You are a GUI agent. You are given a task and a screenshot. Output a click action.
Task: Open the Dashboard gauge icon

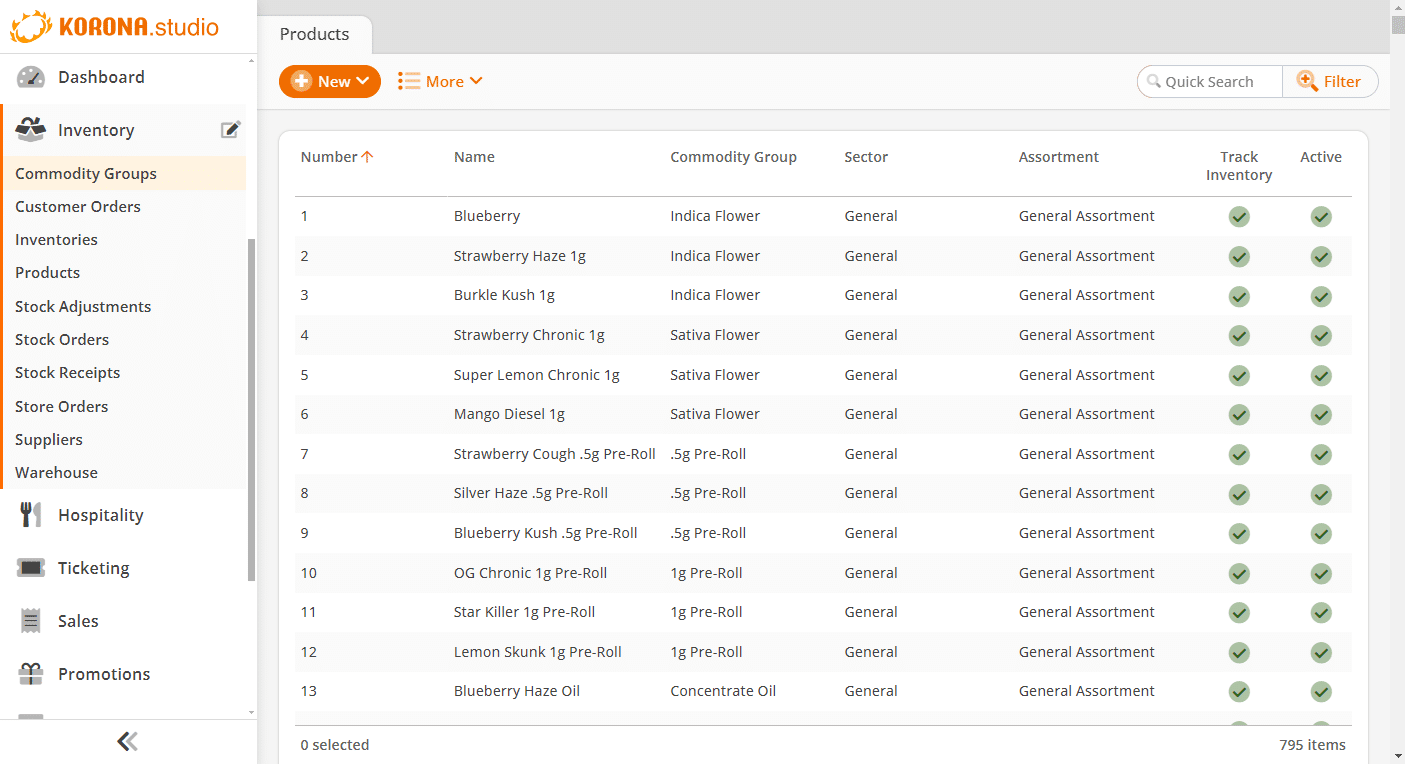click(31, 77)
